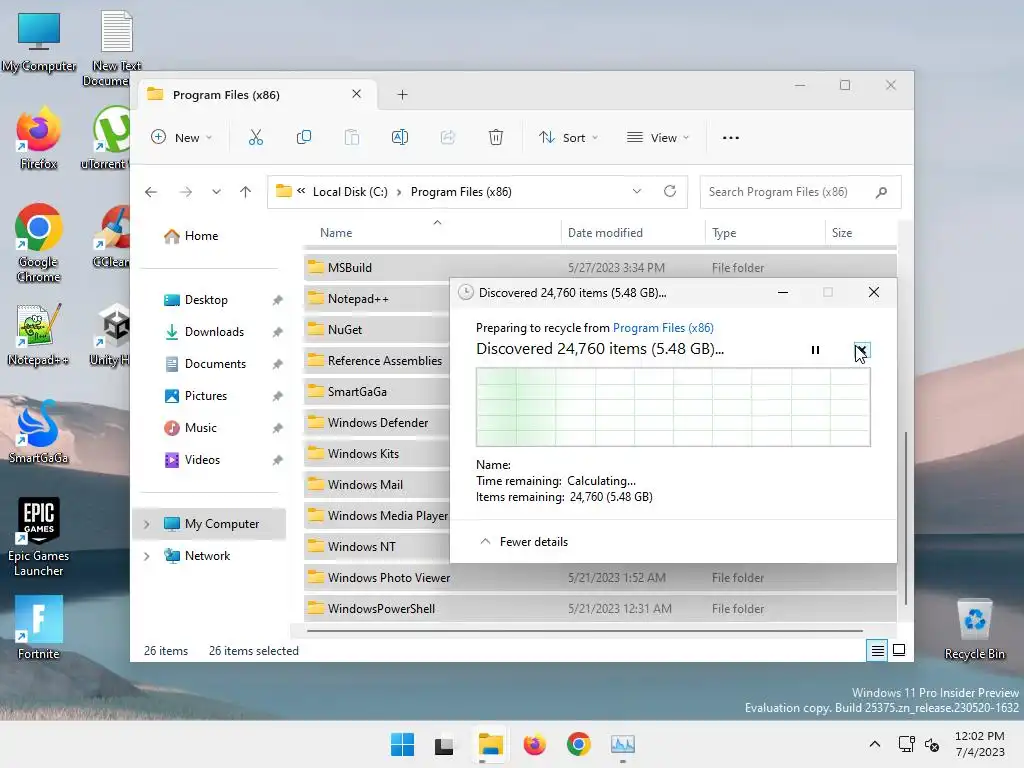
Task: Expand Network tree node
Action: click(x=146, y=556)
